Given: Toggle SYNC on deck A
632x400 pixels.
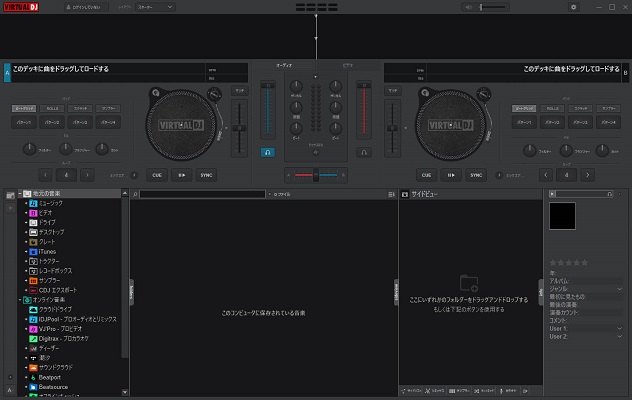Looking at the screenshot, I should coord(206,175).
